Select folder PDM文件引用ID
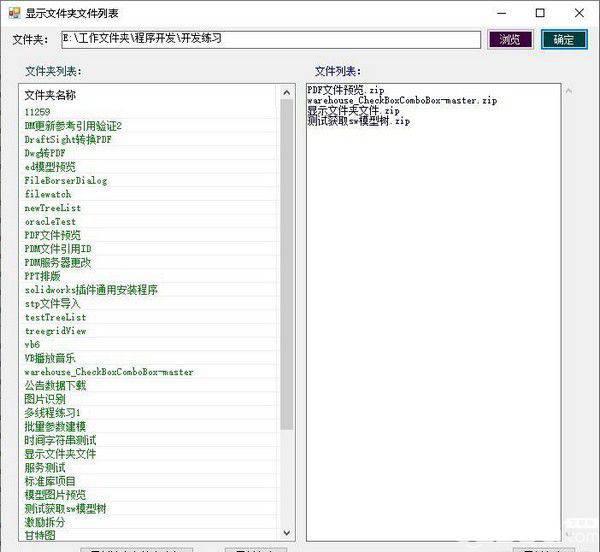 tap(58, 249)
